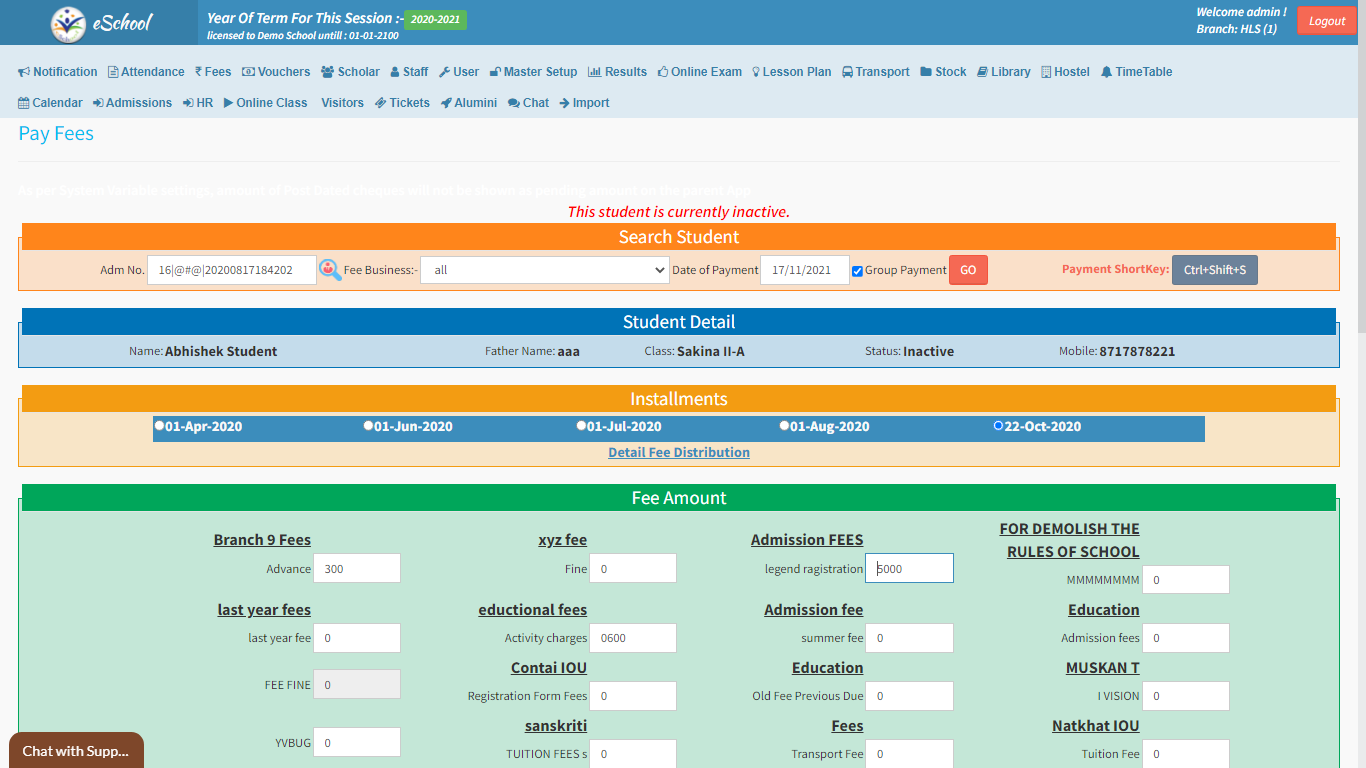Toggle the Group Payment checkbox
Image resolution: width=1366 pixels, height=768 pixels.
[857, 271]
